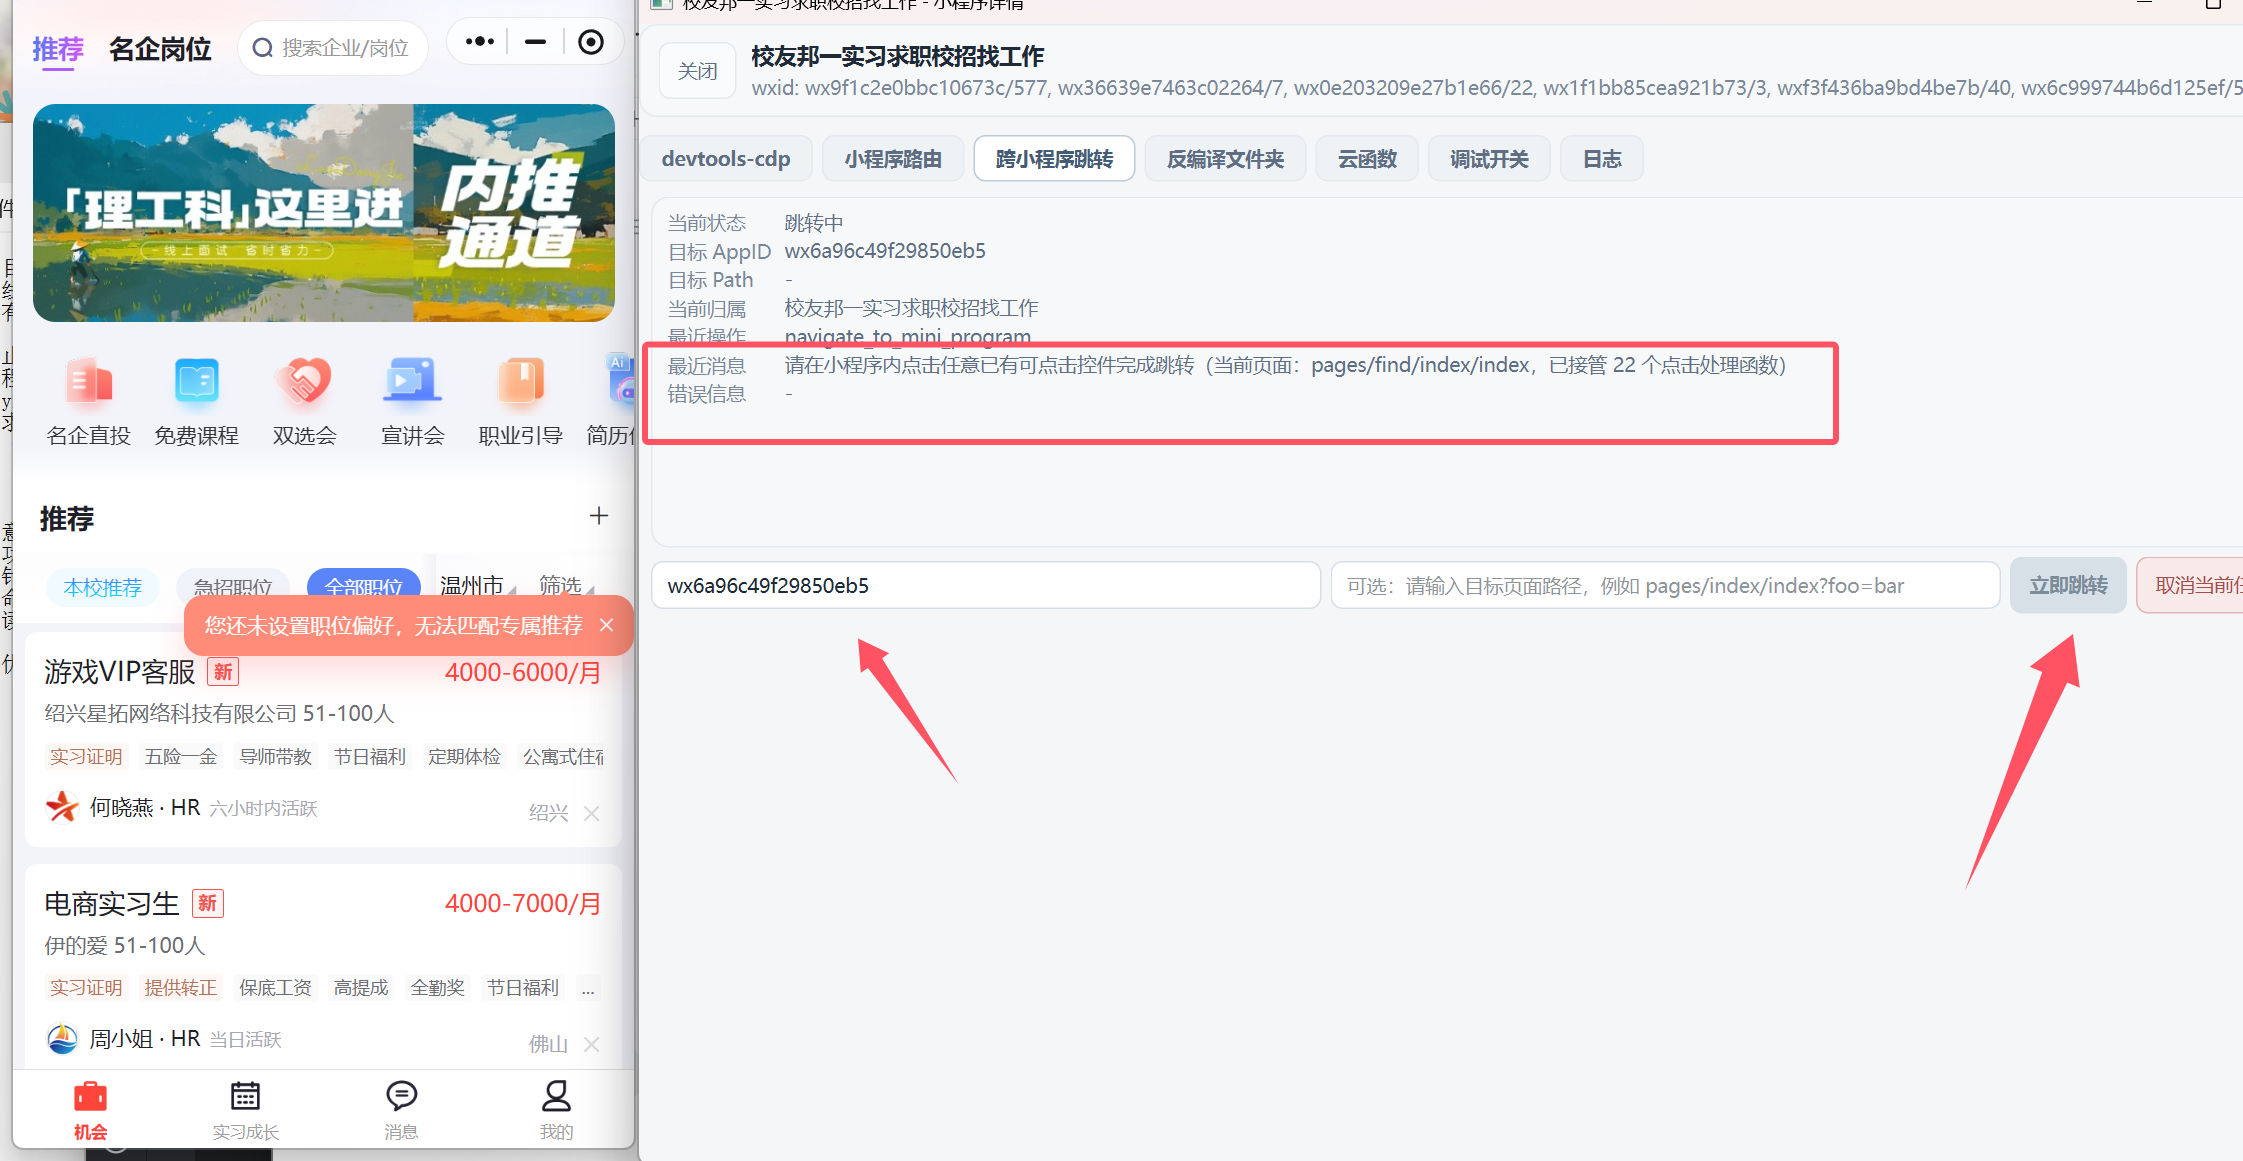Viewport: 2243px width, 1161px height.
Task: Select the 名企岗位 top tab
Action: pos(160,49)
